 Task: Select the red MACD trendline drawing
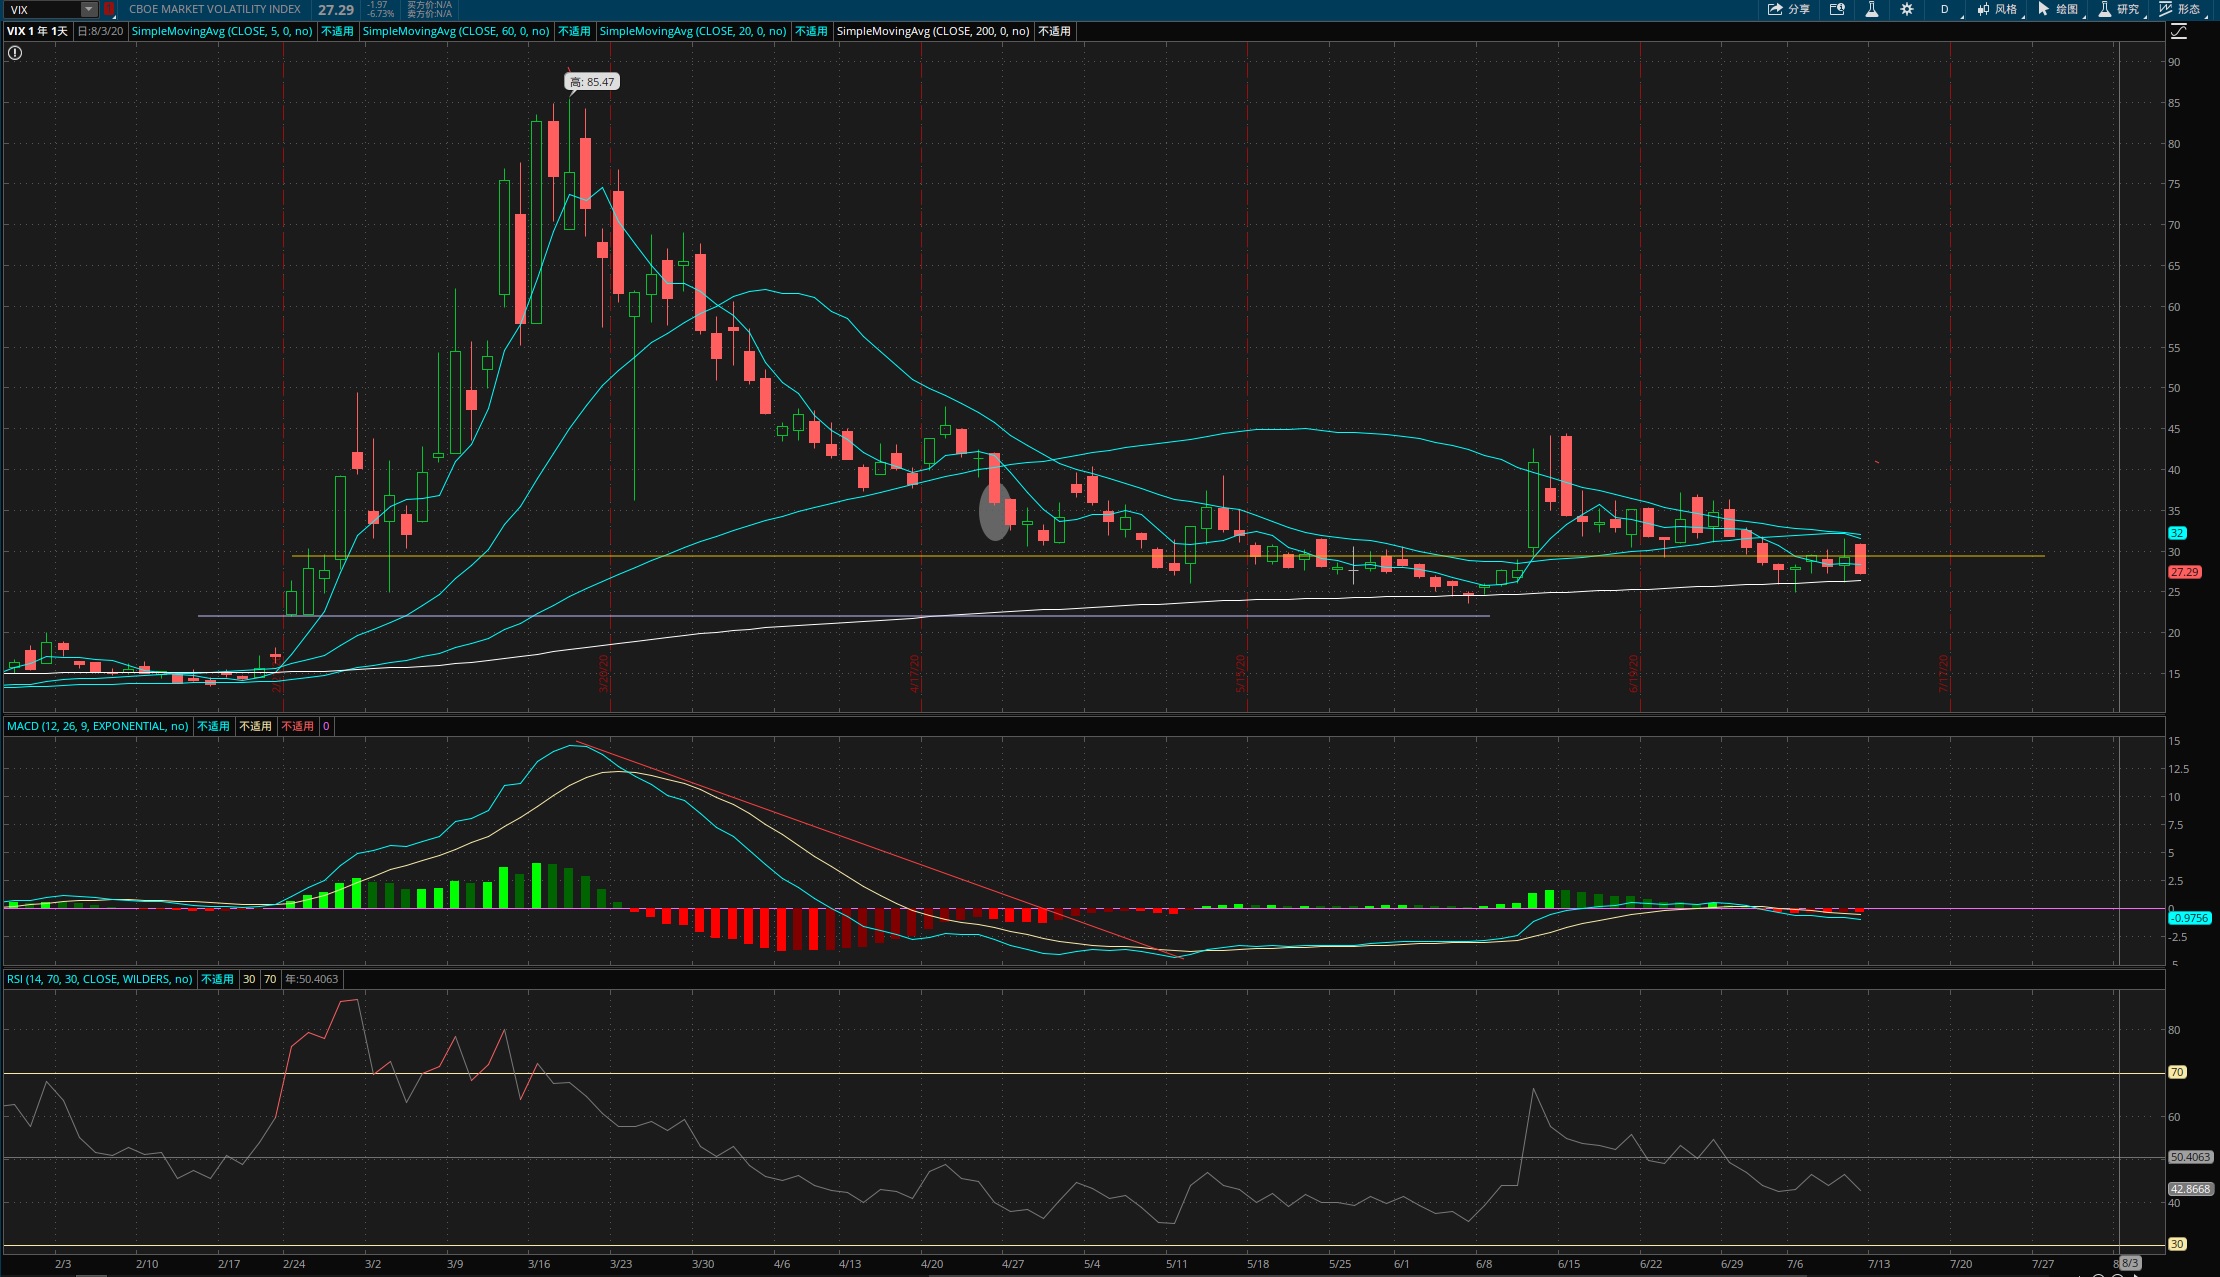(x=880, y=850)
